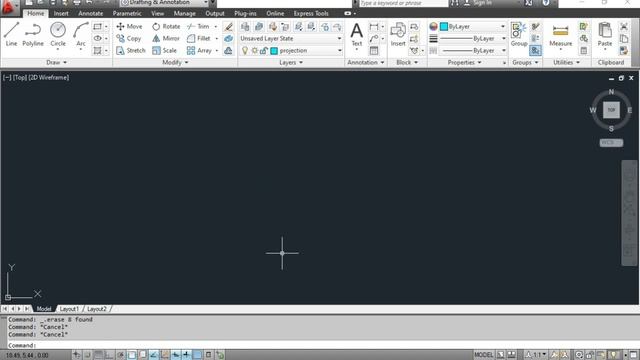Activate the Scale command
This screenshot has height=360, width=640.
point(164,50)
